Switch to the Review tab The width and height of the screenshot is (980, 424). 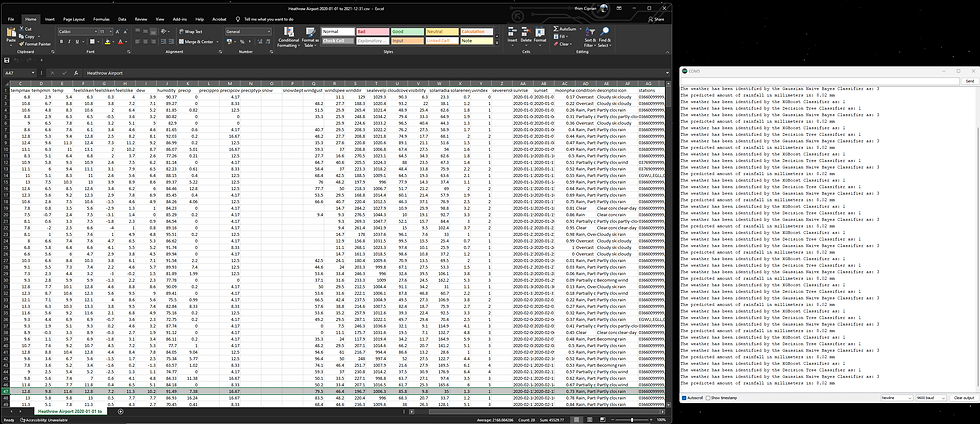tap(141, 19)
